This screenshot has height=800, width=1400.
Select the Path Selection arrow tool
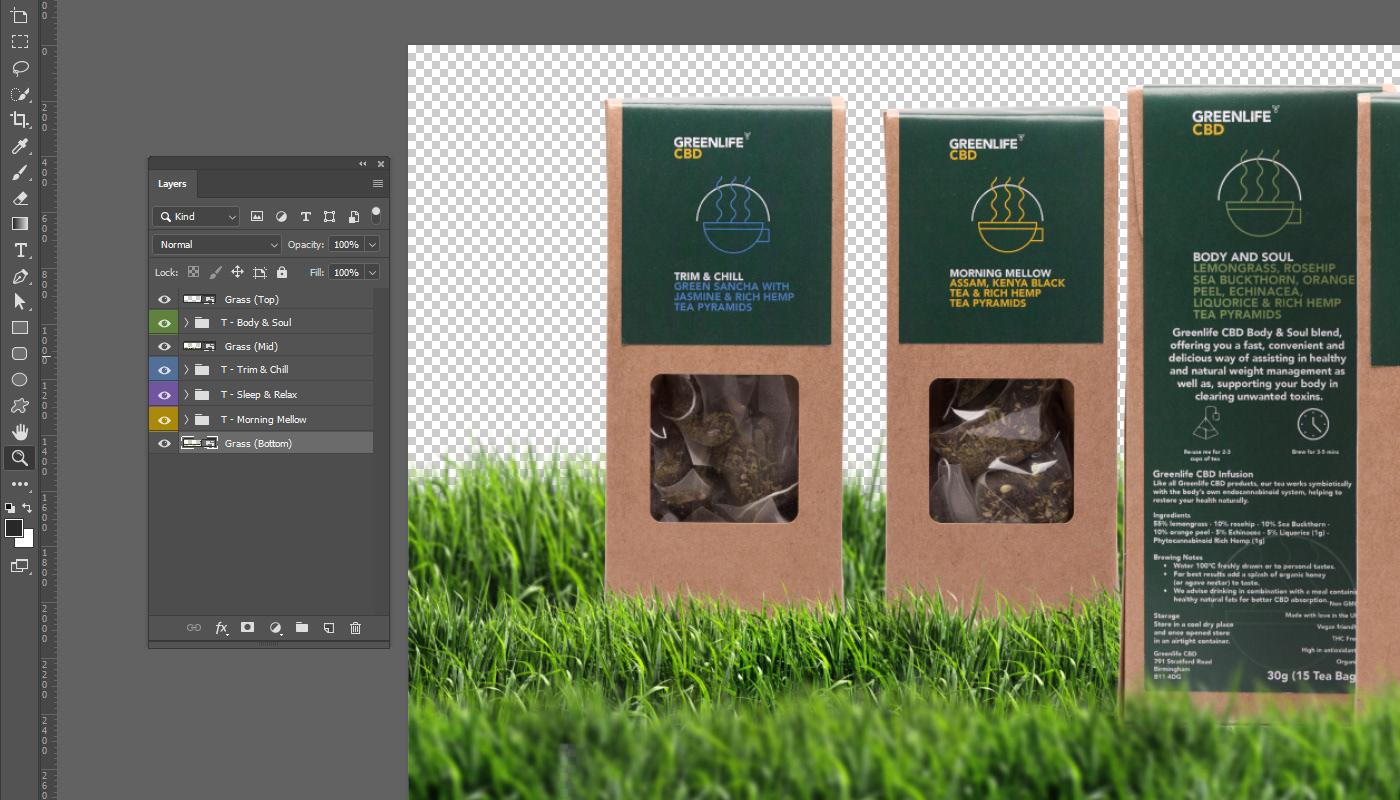point(19,302)
